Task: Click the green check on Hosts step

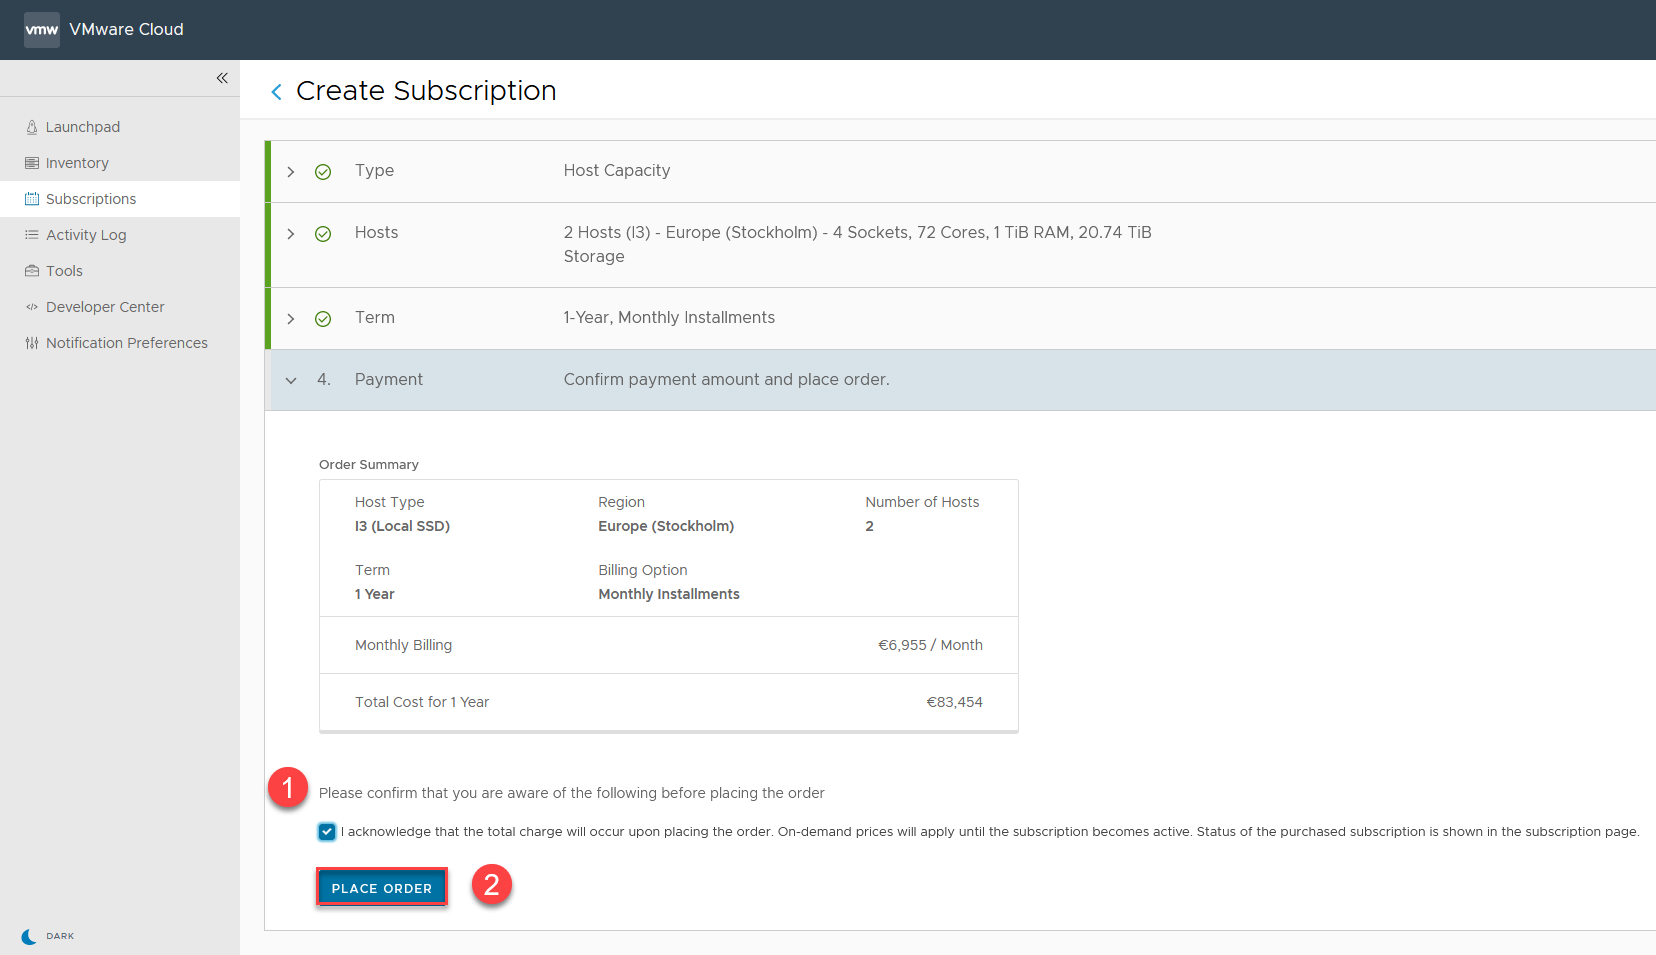Action: (323, 234)
